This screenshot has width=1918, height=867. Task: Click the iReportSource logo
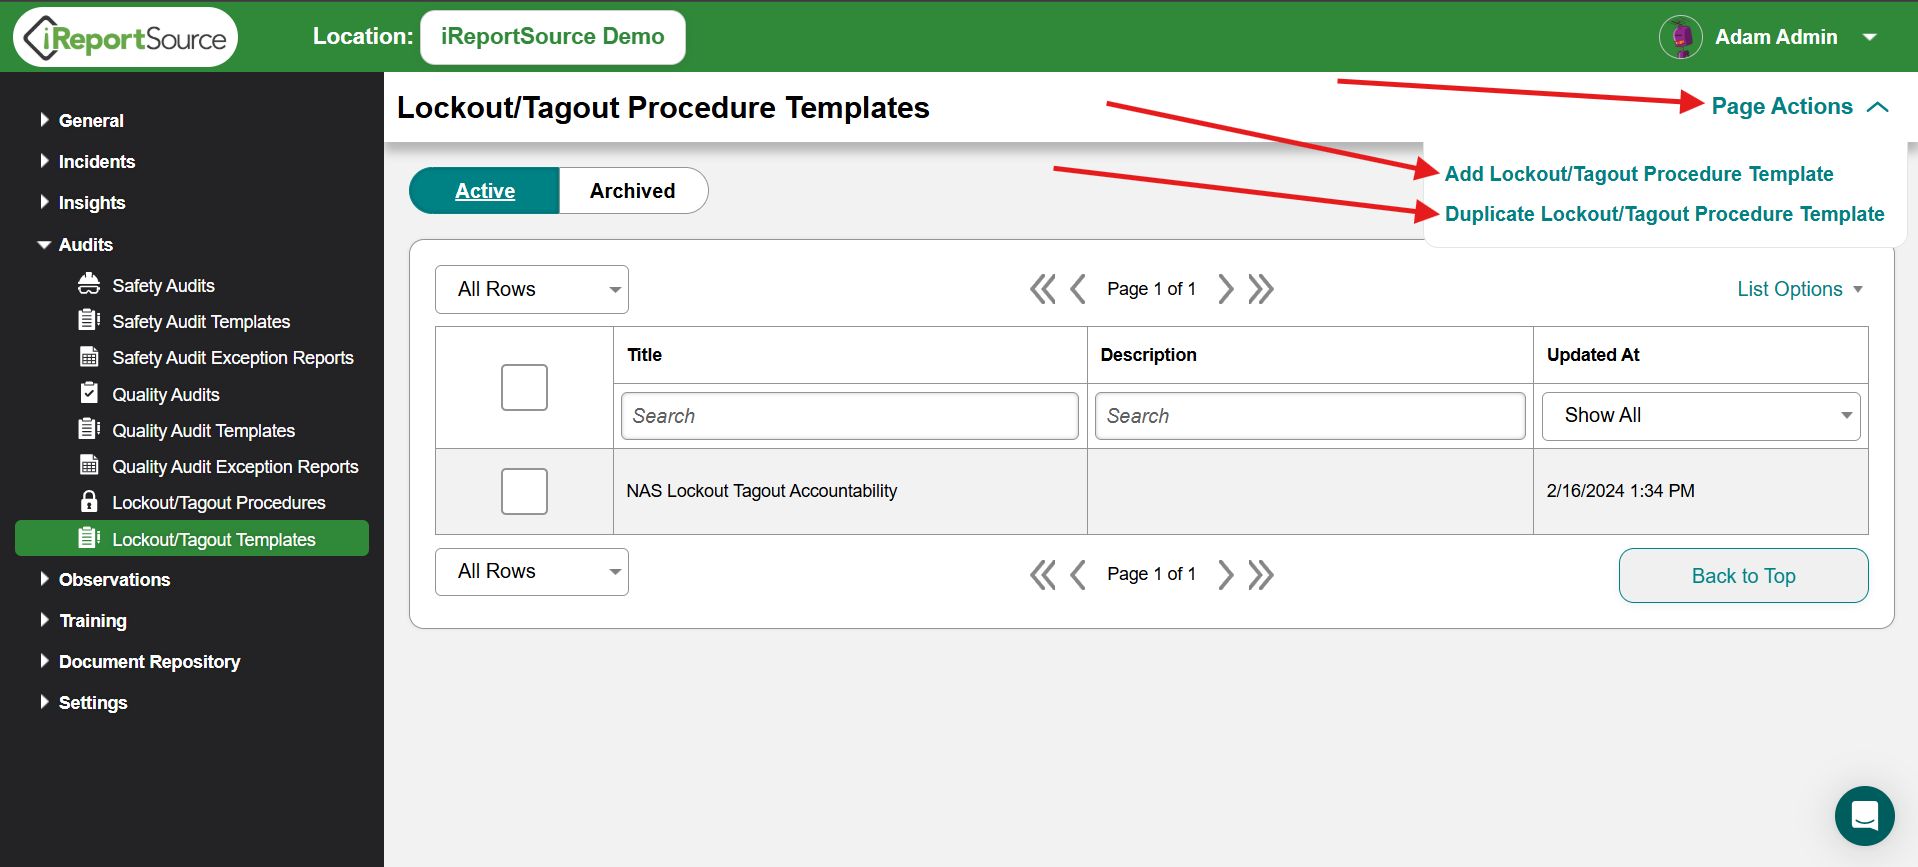tap(125, 37)
